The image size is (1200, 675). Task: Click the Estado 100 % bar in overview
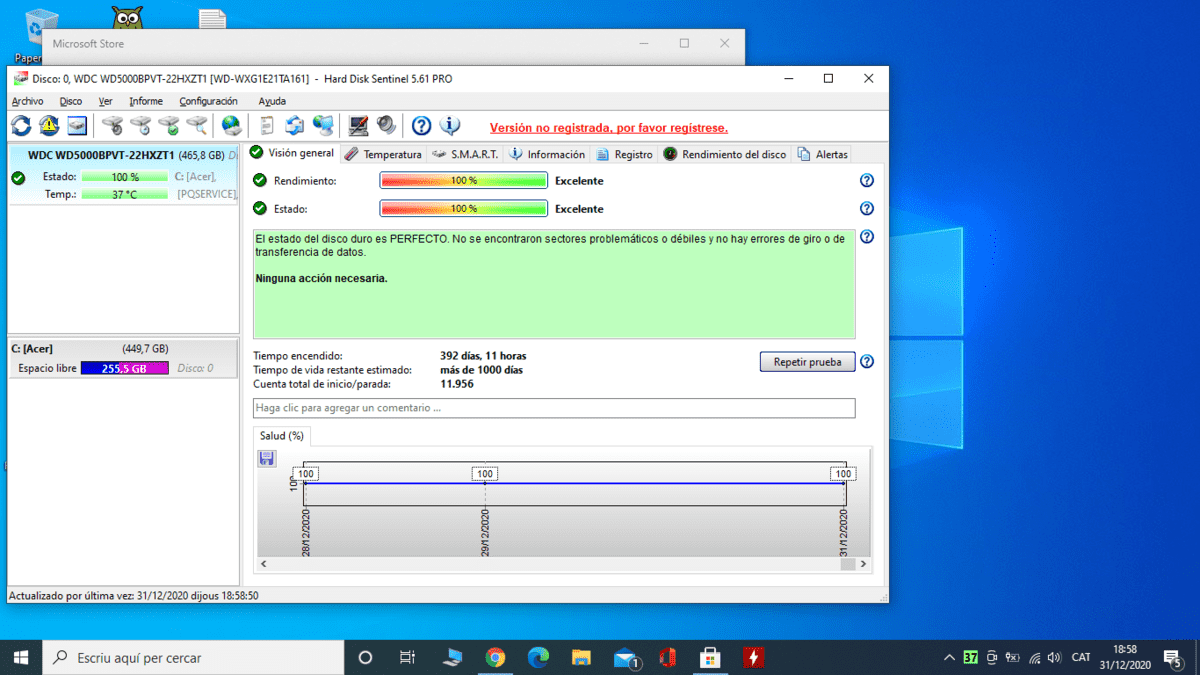pyautogui.click(x=463, y=209)
